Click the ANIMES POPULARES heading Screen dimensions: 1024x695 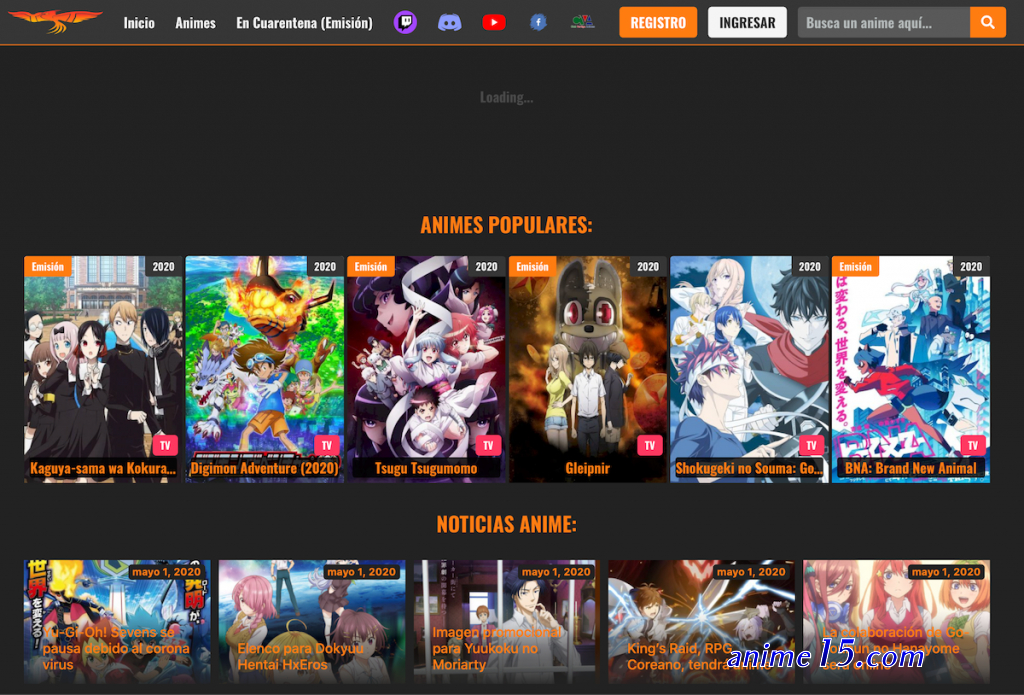pyautogui.click(x=506, y=225)
